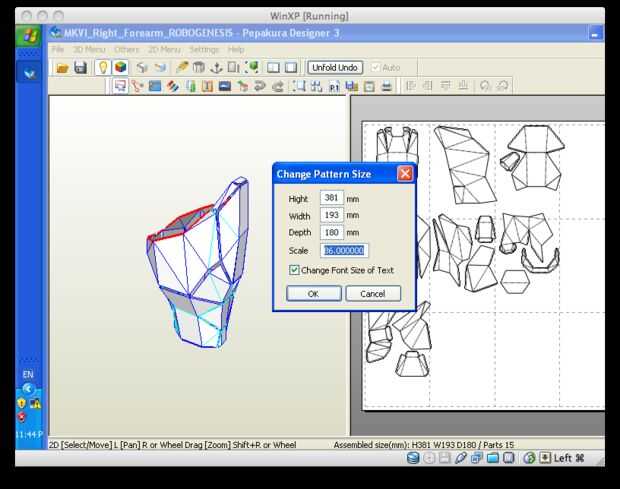The image size is (620, 489).
Task: Click the anchor icon in toolbar
Action: click(216, 68)
